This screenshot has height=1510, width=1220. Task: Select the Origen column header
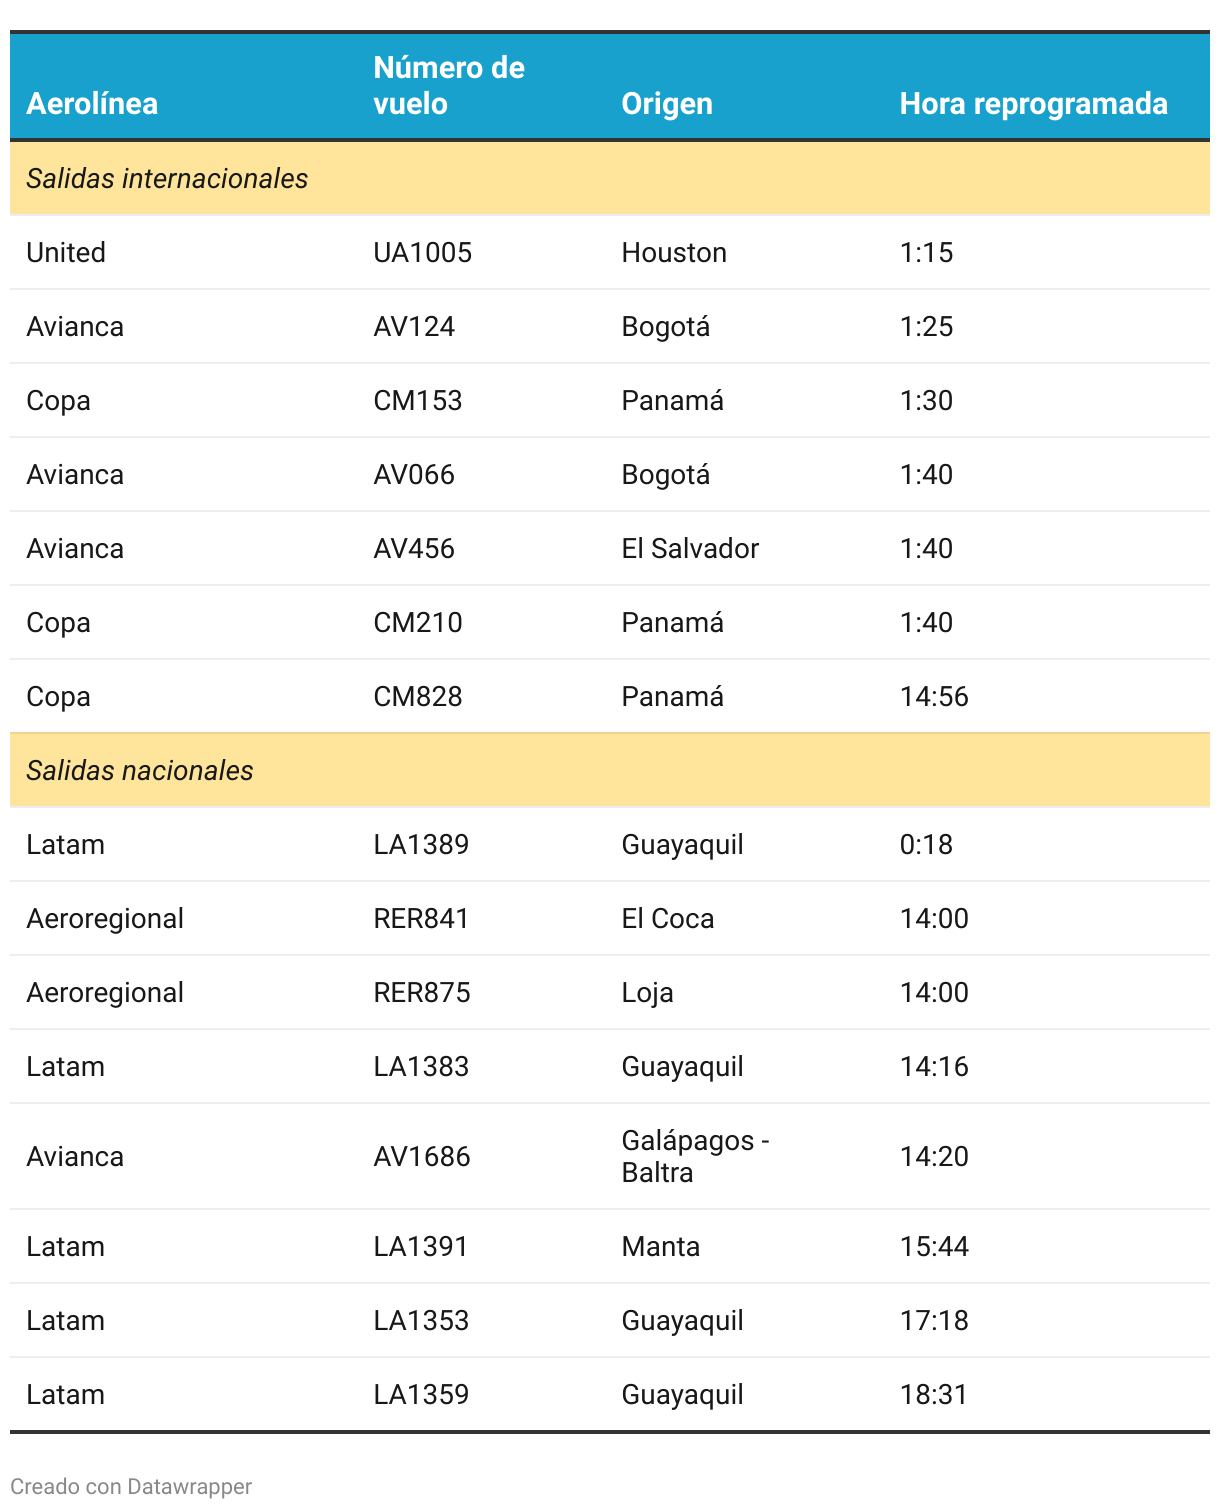click(x=667, y=104)
